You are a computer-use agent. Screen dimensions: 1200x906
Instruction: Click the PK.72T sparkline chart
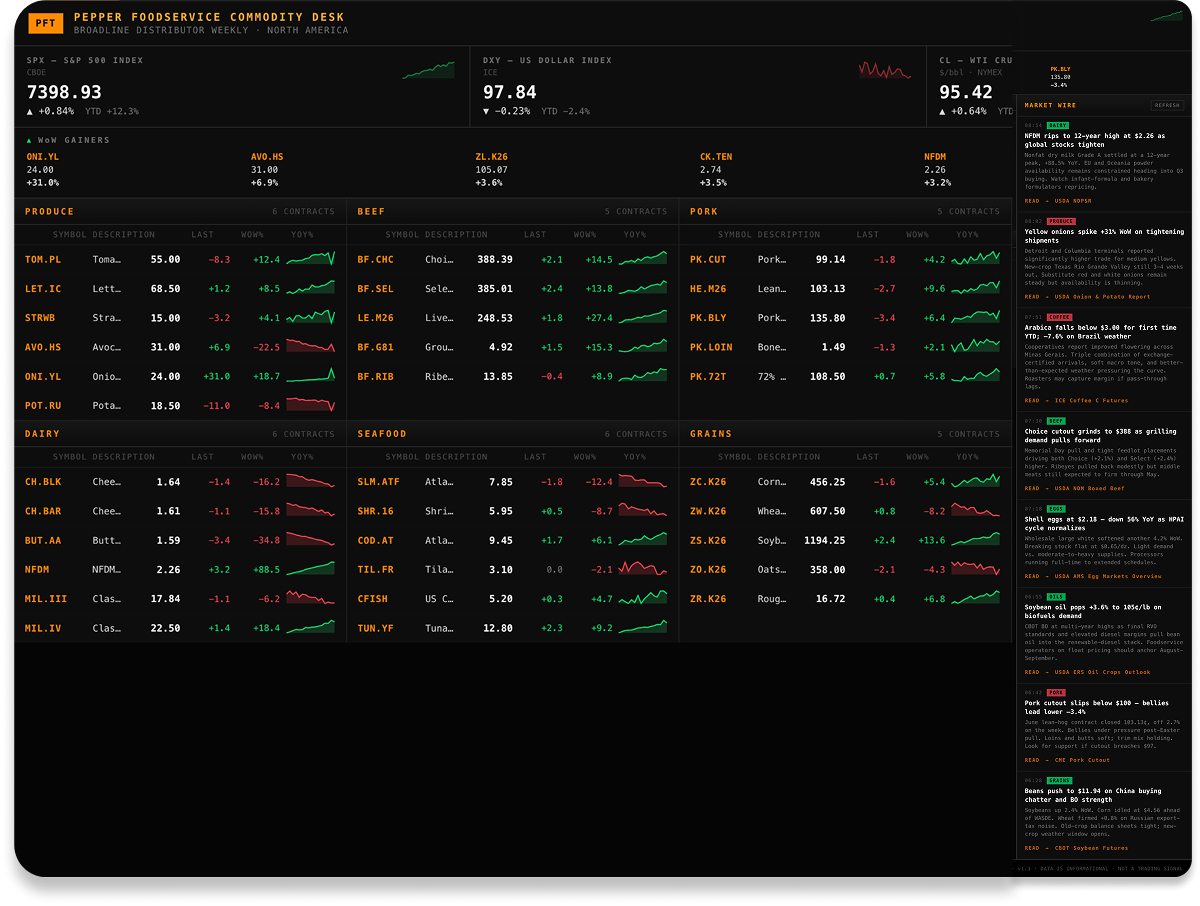coord(975,376)
